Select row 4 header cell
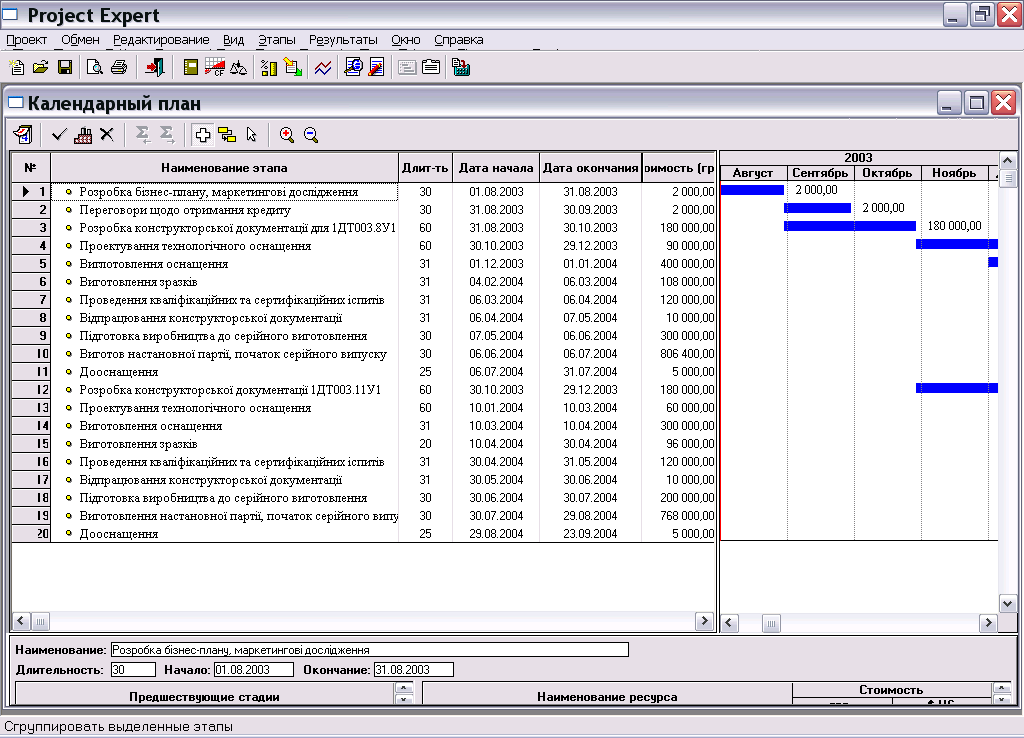Image resolution: width=1024 pixels, height=738 pixels. pyautogui.click(x=31, y=246)
